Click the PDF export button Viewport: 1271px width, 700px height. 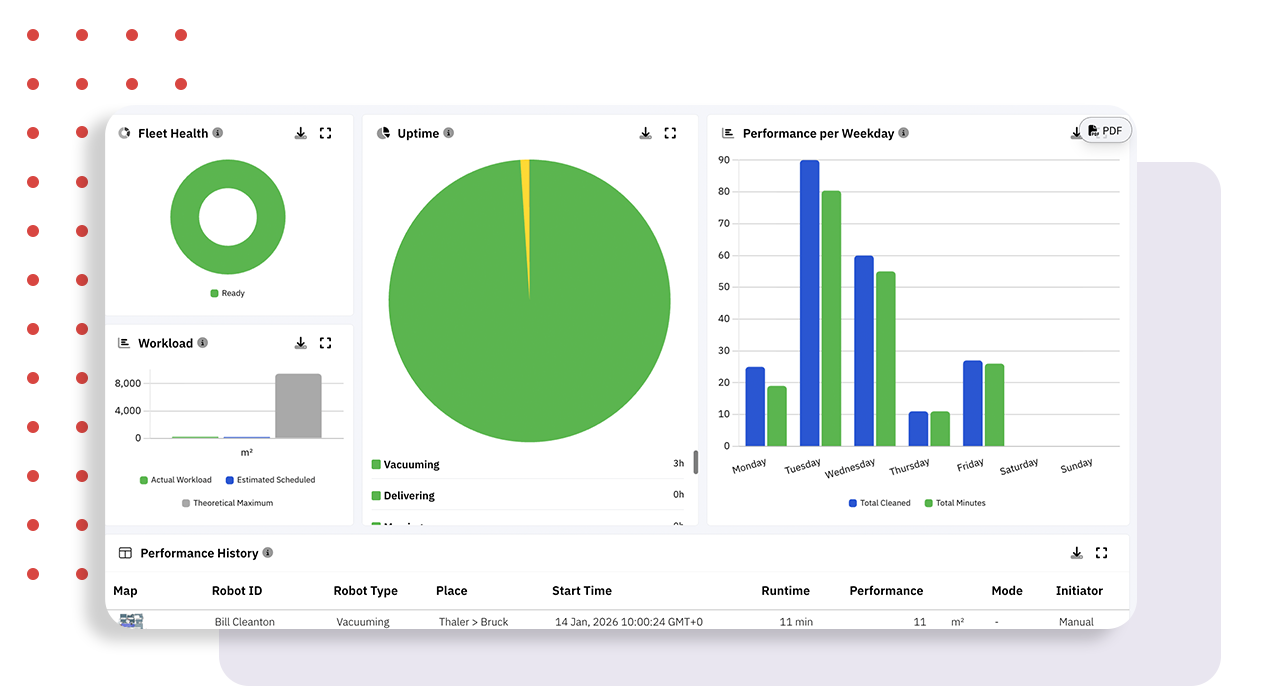pyautogui.click(x=1105, y=130)
